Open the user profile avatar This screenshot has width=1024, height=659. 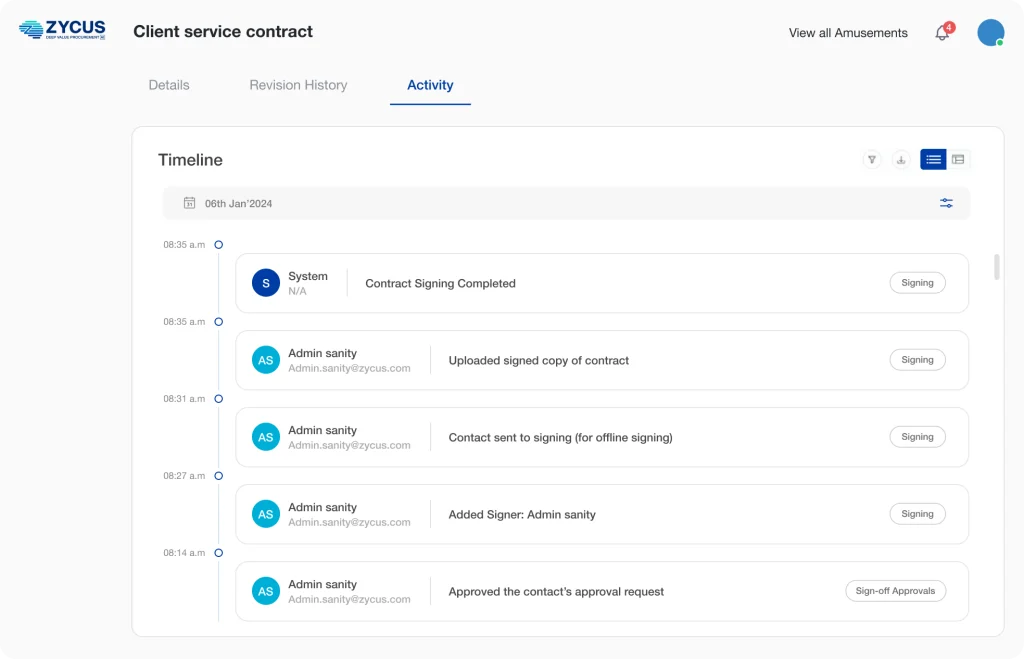(x=990, y=33)
